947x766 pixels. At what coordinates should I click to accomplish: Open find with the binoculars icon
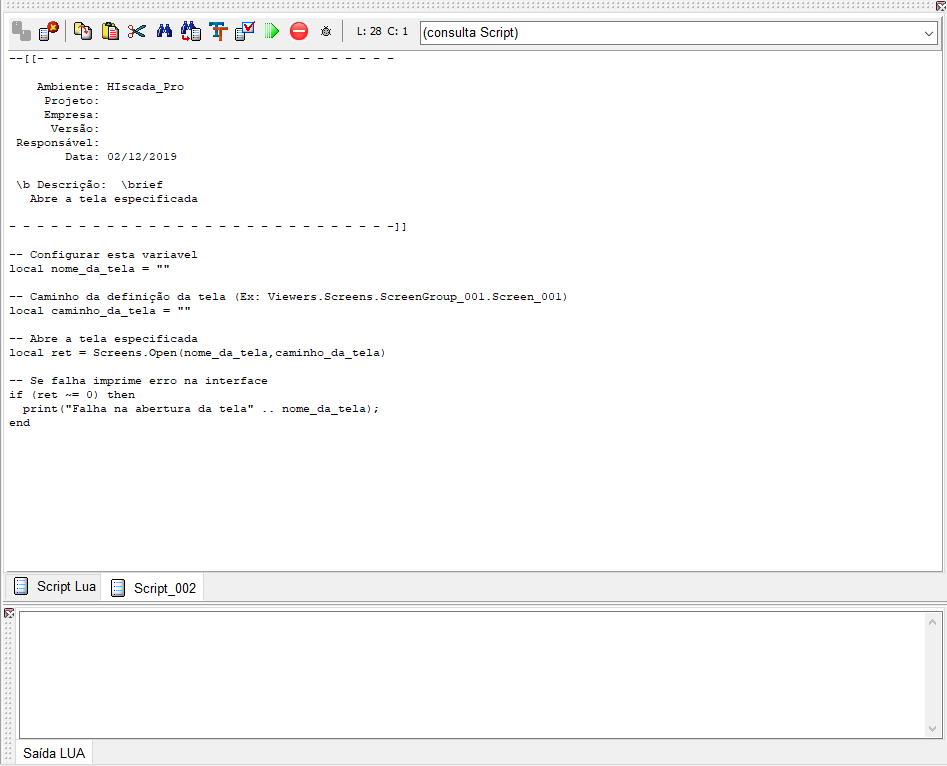tap(164, 31)
